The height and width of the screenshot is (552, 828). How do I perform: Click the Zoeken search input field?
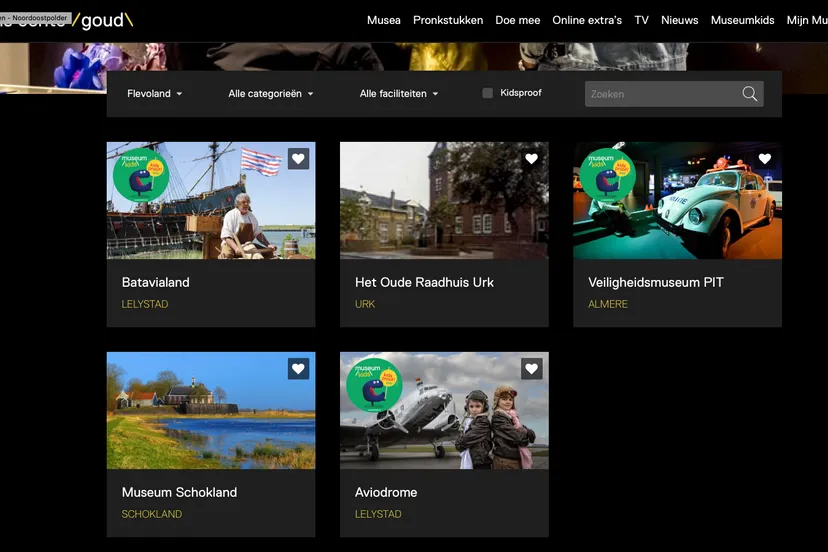tap(660, 94)
